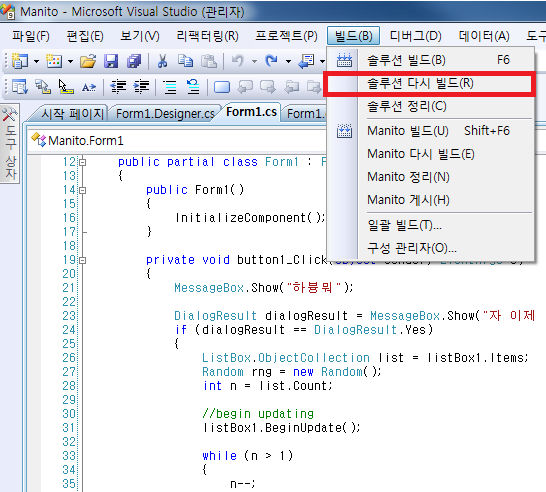Viewport: 546px width, 492px height.
Task: Open the New Project dropdown arrow
Action: click(36, 62)
